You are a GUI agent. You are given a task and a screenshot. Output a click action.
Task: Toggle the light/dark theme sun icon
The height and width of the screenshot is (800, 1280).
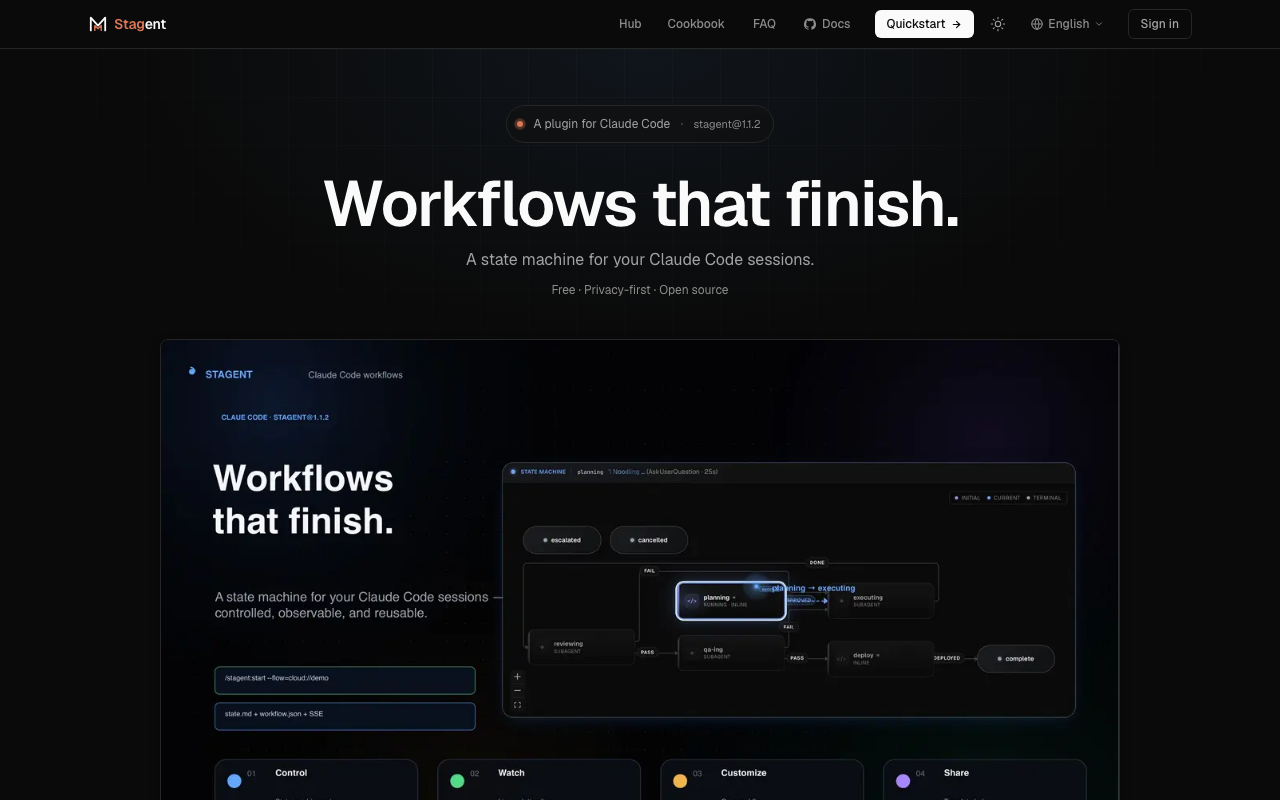(998, 24)
